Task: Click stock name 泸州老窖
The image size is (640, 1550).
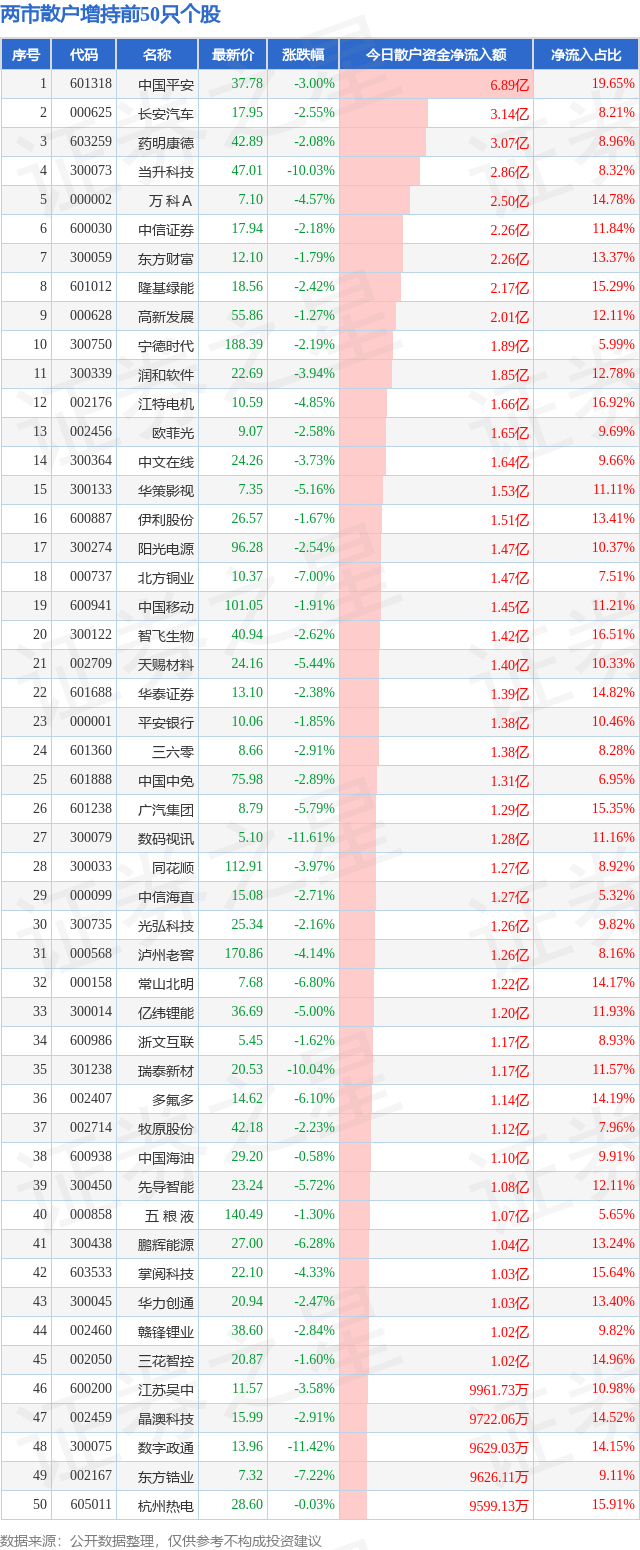Action: click(x=166, y=955)
